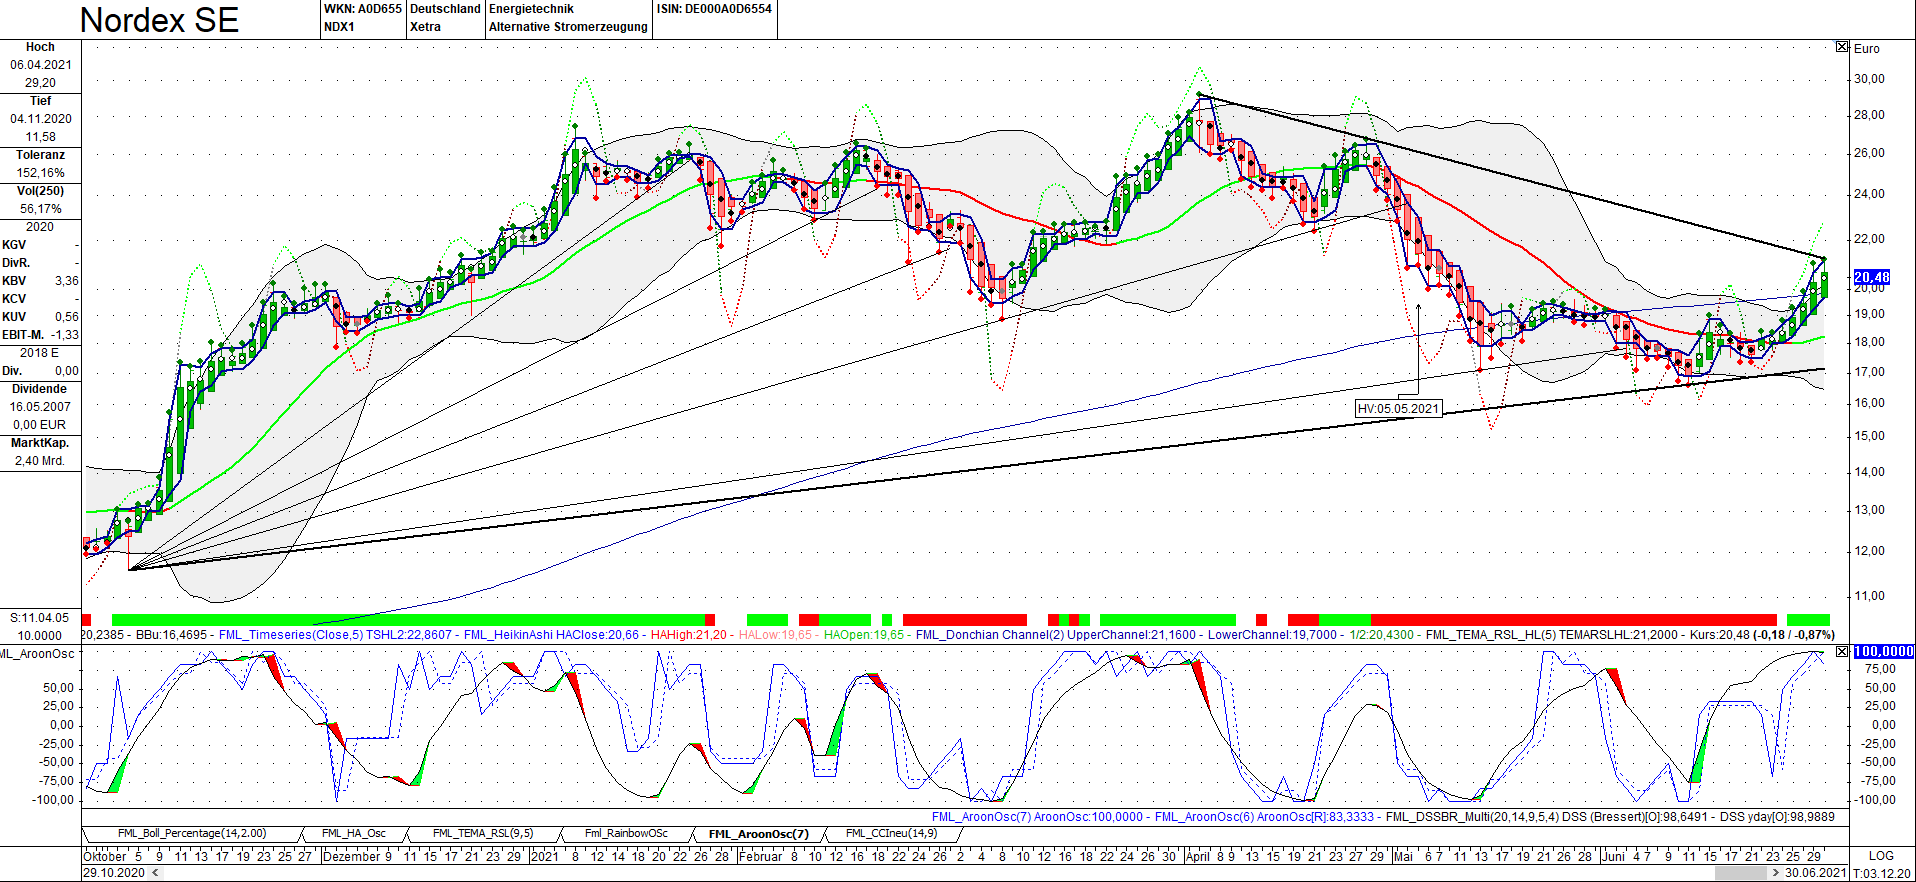Screen dimensions: 1916x882
Task: Select the KUV ratio row
Action: tap(40, 317)
